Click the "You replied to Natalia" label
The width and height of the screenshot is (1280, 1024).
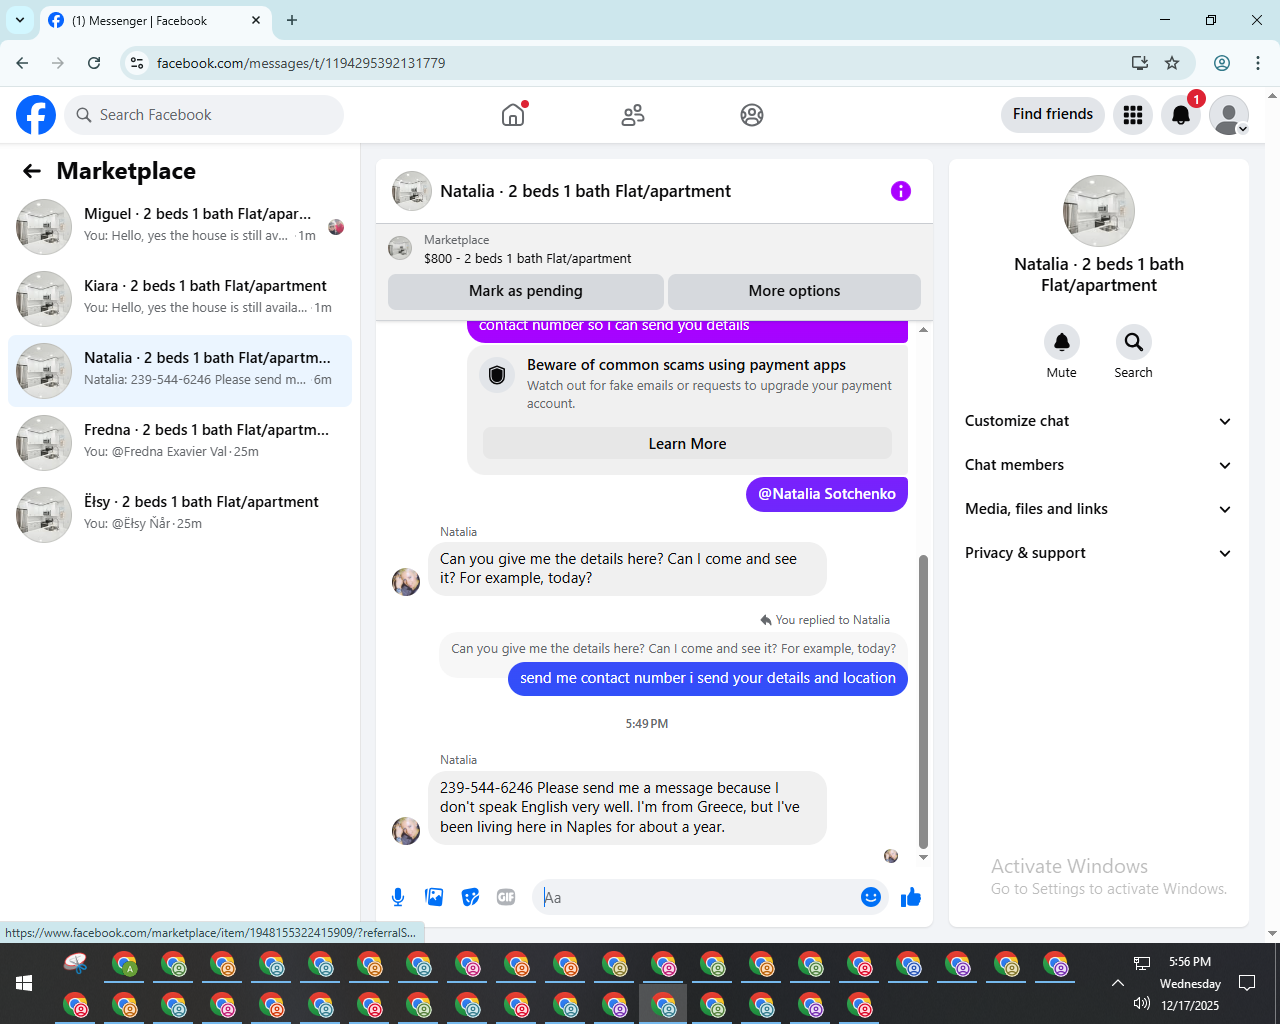pyautogui.click(x=825, y=620)
